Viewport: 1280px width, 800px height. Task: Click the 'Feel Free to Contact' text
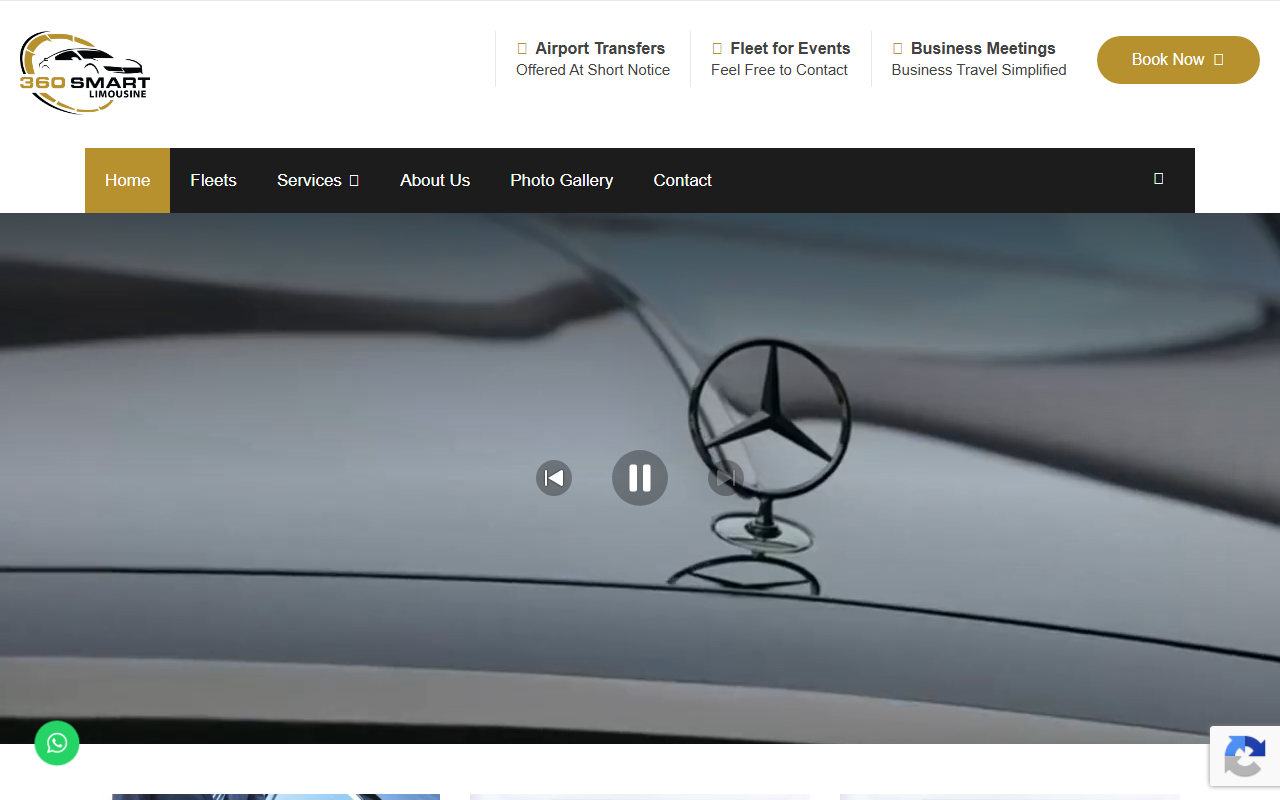pos(779,70)
